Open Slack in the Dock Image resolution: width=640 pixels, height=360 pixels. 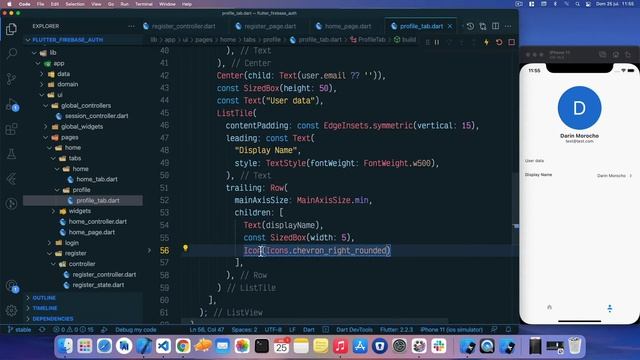pyautogui.click(x=439, y=346)
